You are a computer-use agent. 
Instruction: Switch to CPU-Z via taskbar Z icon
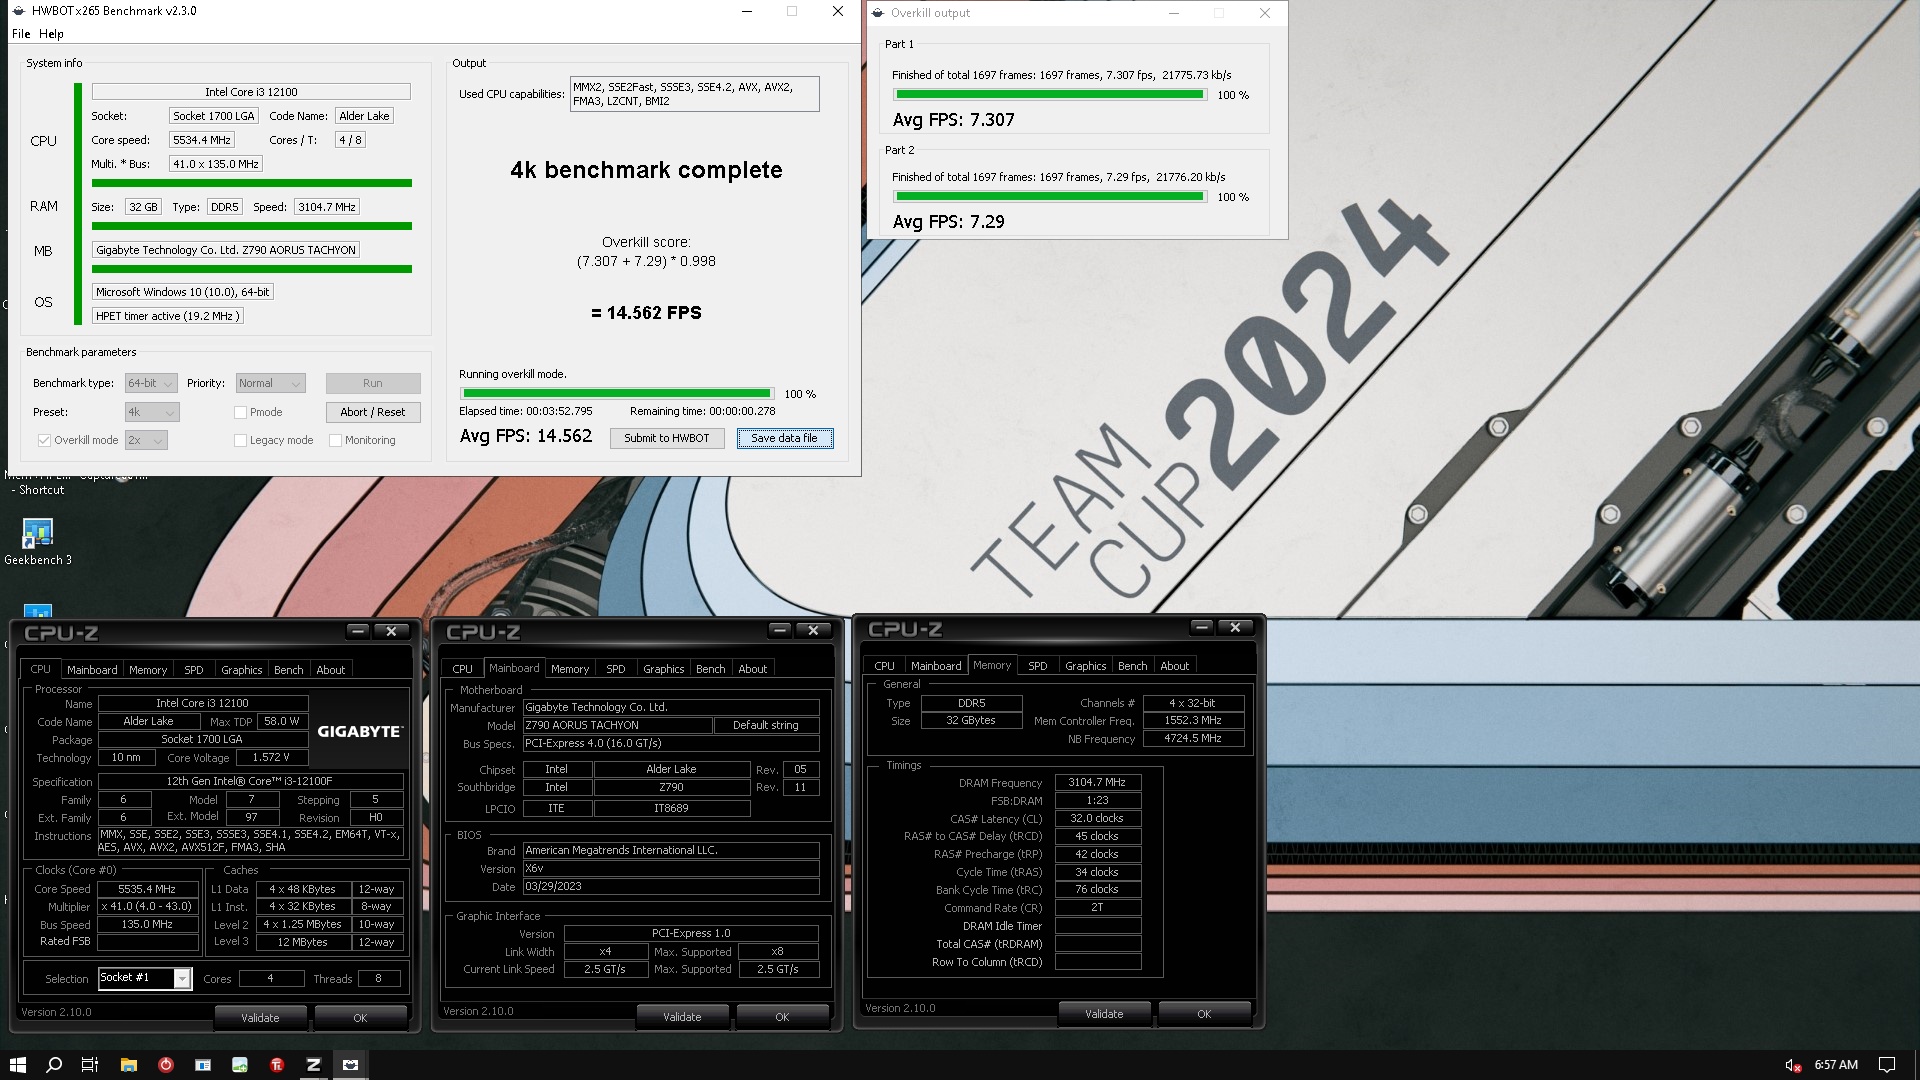click(x=313, y=1065)
